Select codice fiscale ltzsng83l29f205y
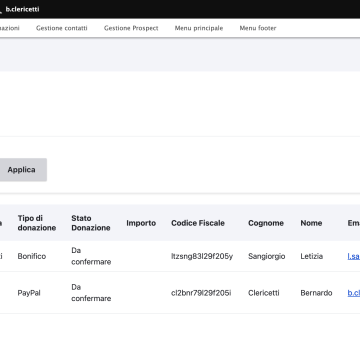Image resolution: width=360 pixels, height=360 pixels. tap(202, 256)
